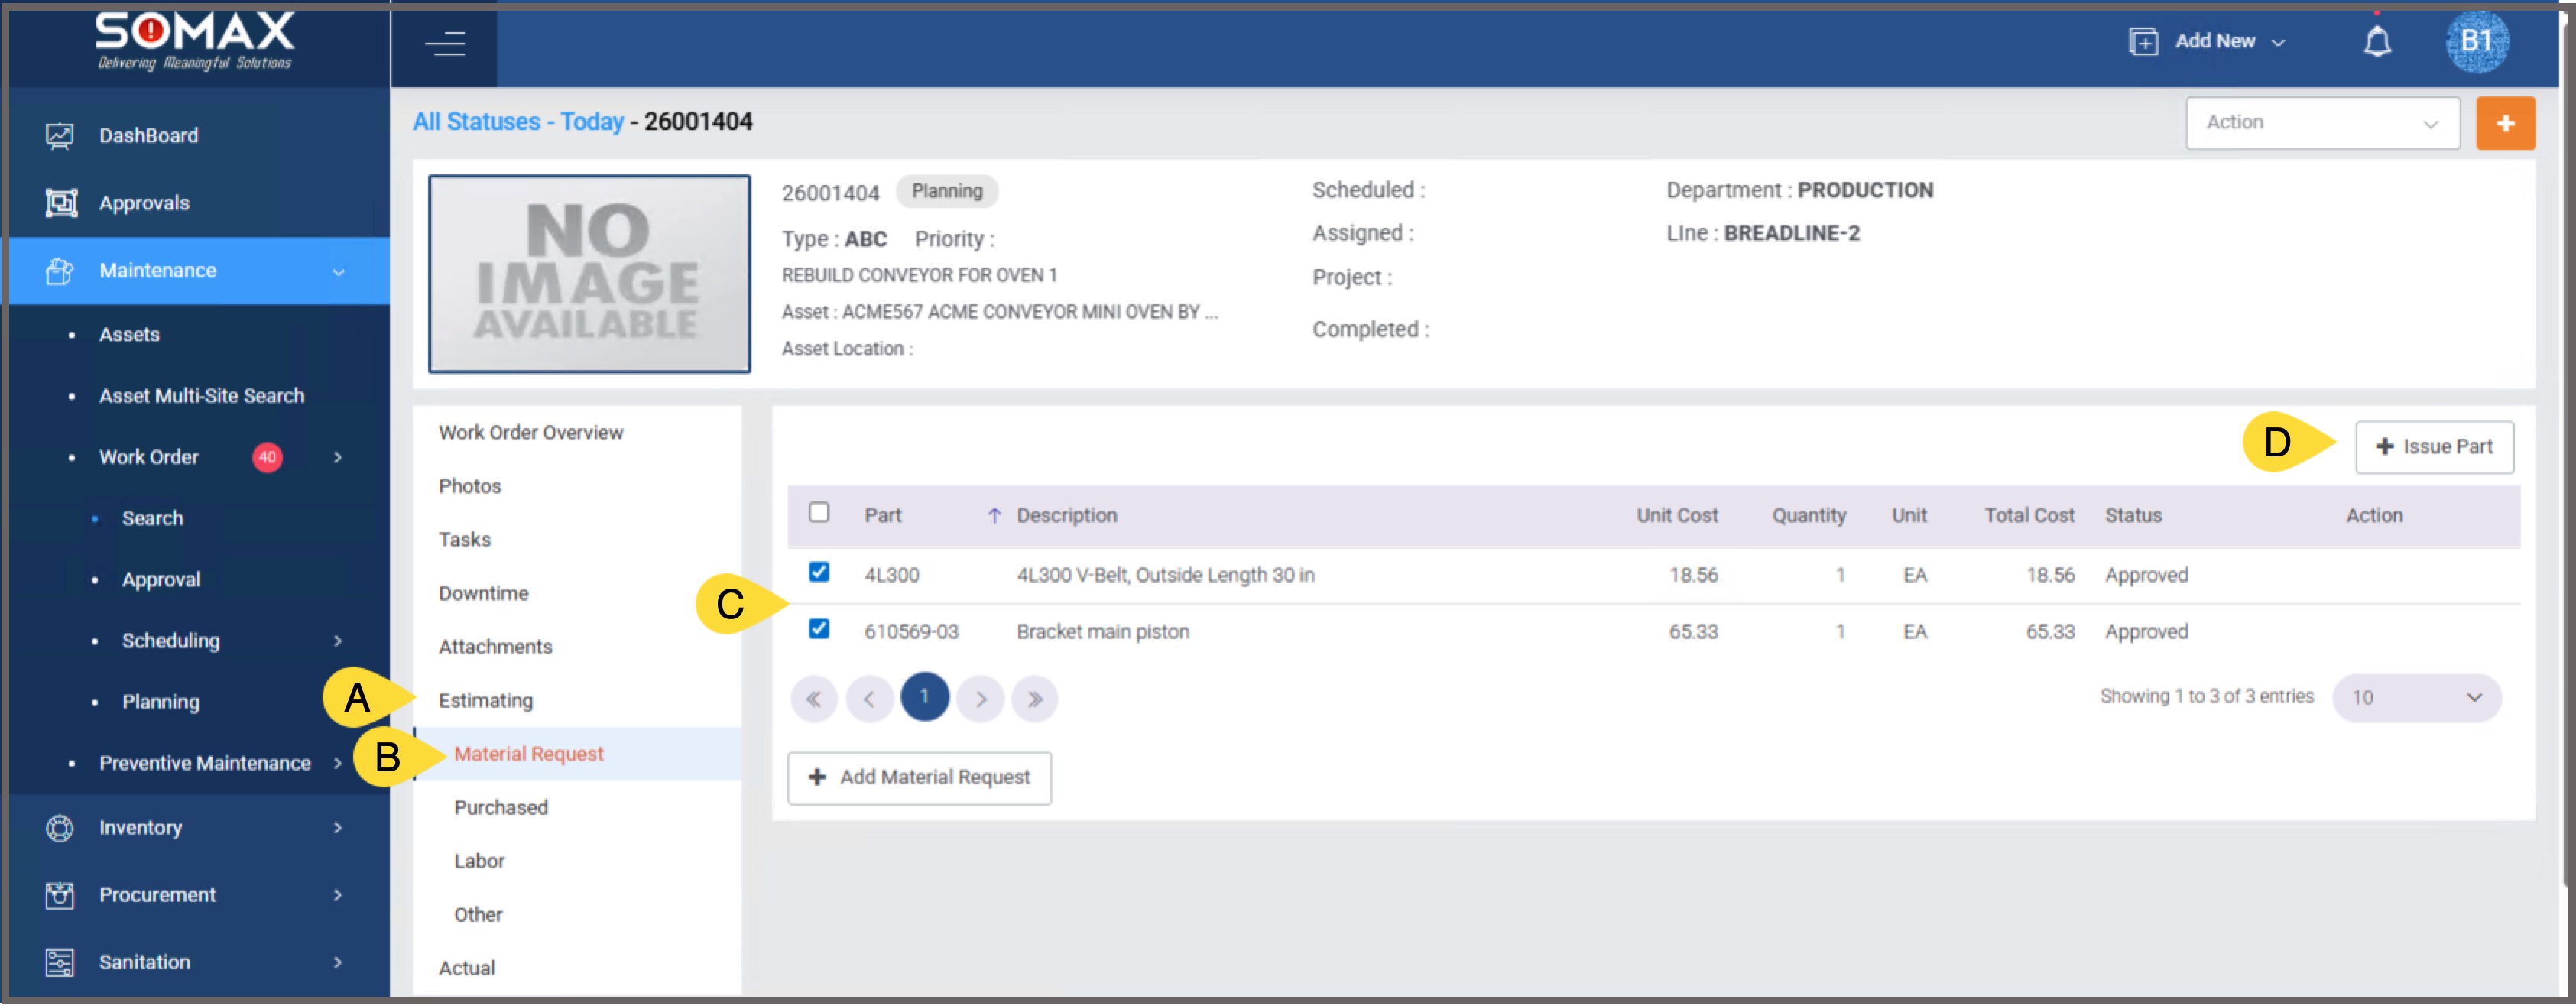Image resolution: width=2576 pixels, height=1006 pixels.
Task: Go to first page of pagination
Action: tap(813, 699)
